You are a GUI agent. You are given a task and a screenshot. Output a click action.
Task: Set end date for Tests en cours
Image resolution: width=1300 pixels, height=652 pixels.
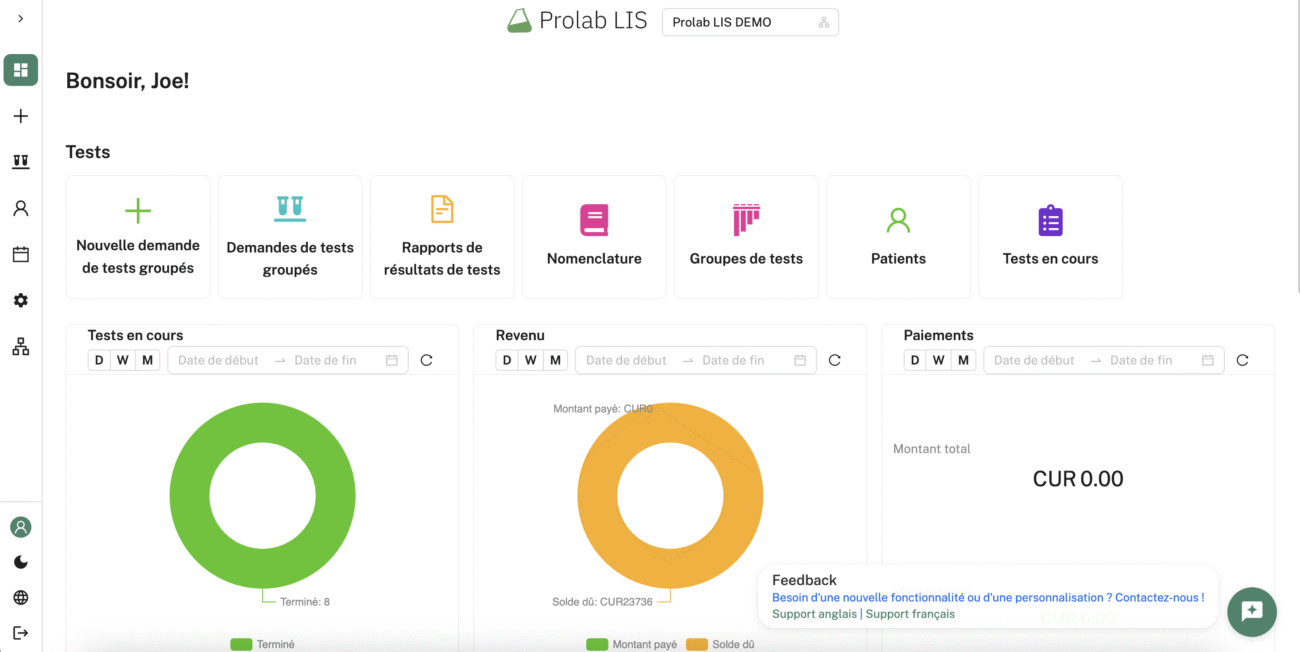325,360
